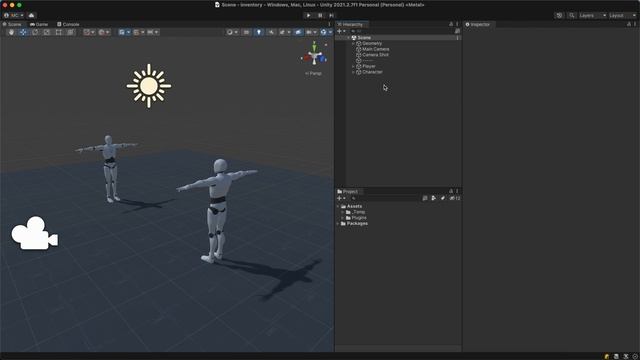Switch to the Game tab
The width and height of the screenshot is (640, 360).
[39, 24]
